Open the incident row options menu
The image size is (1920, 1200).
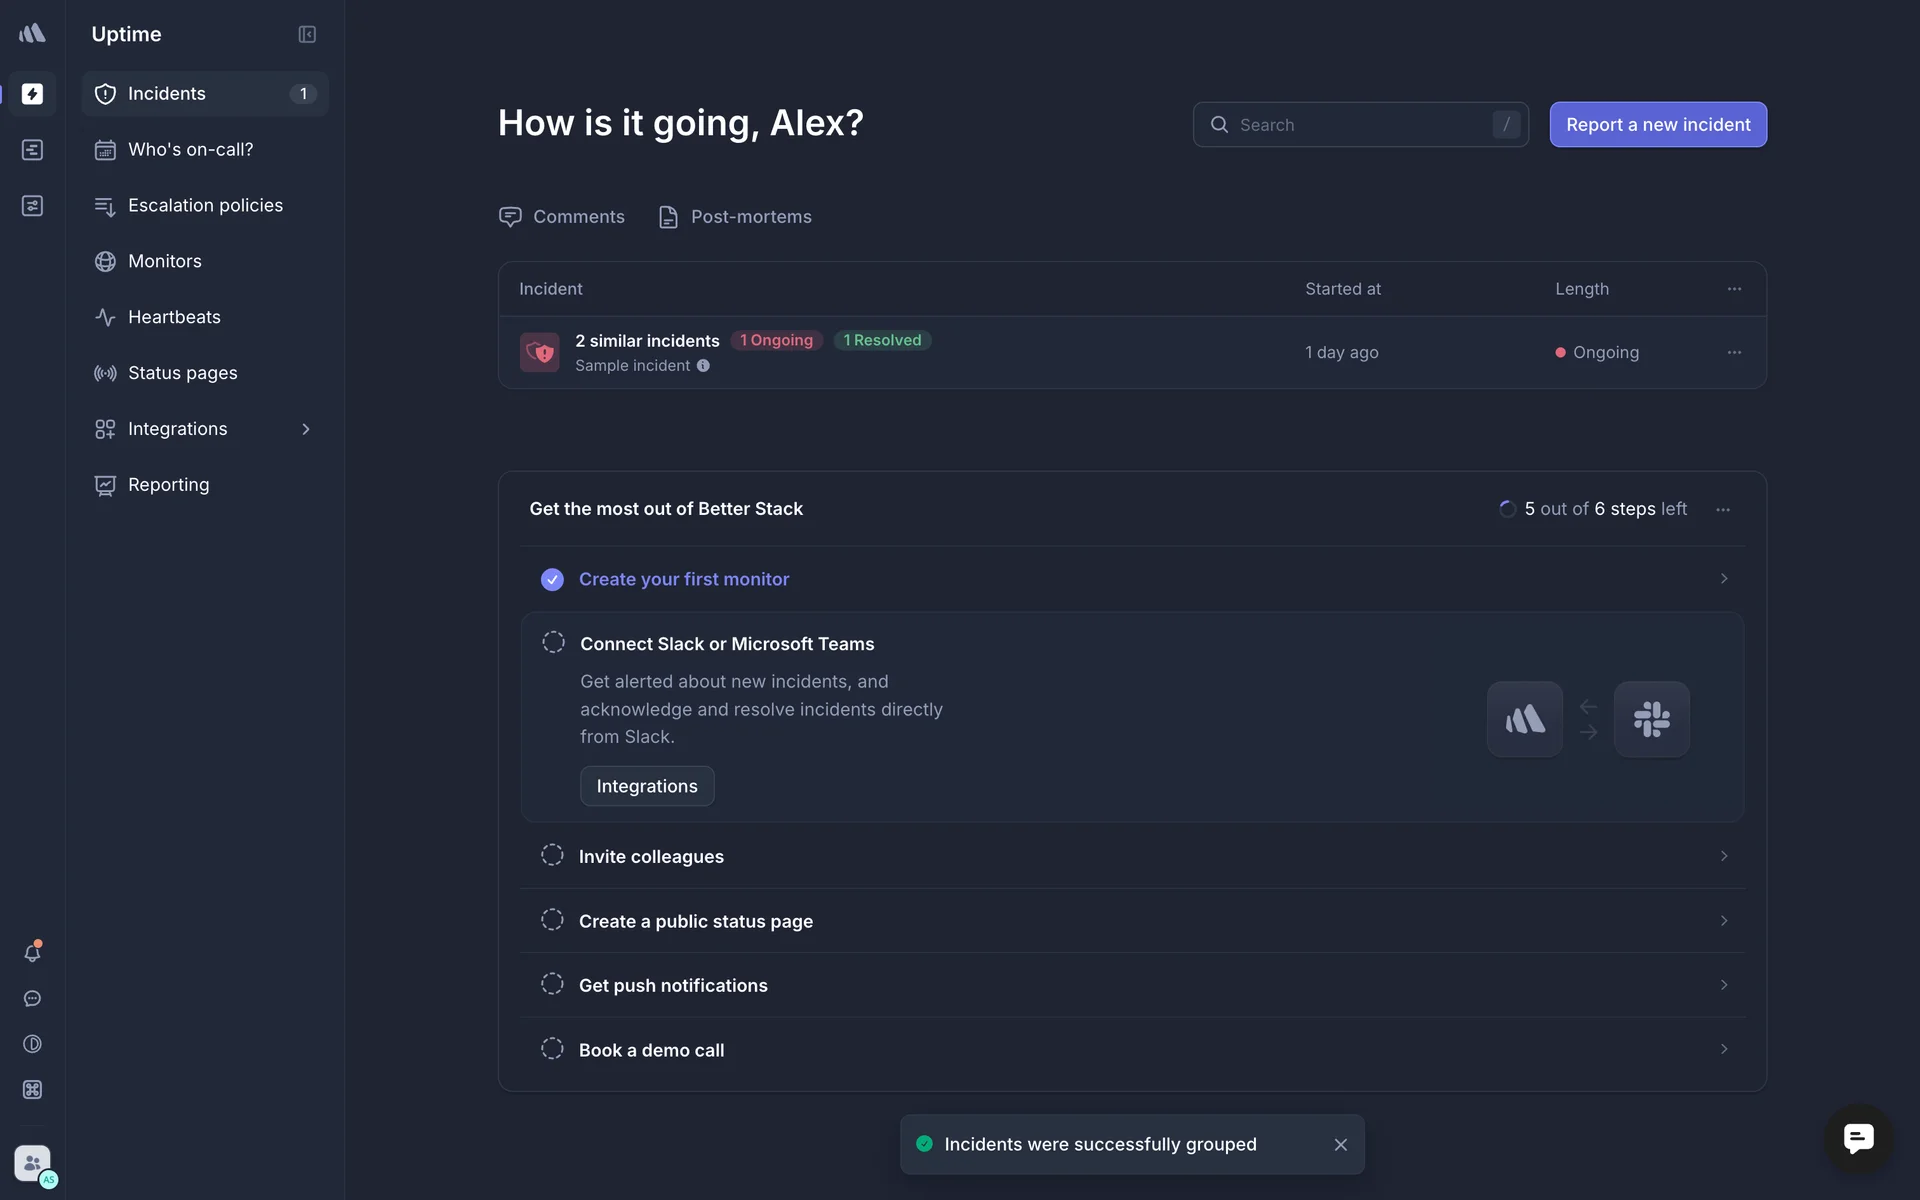(x=1734, y=353)
